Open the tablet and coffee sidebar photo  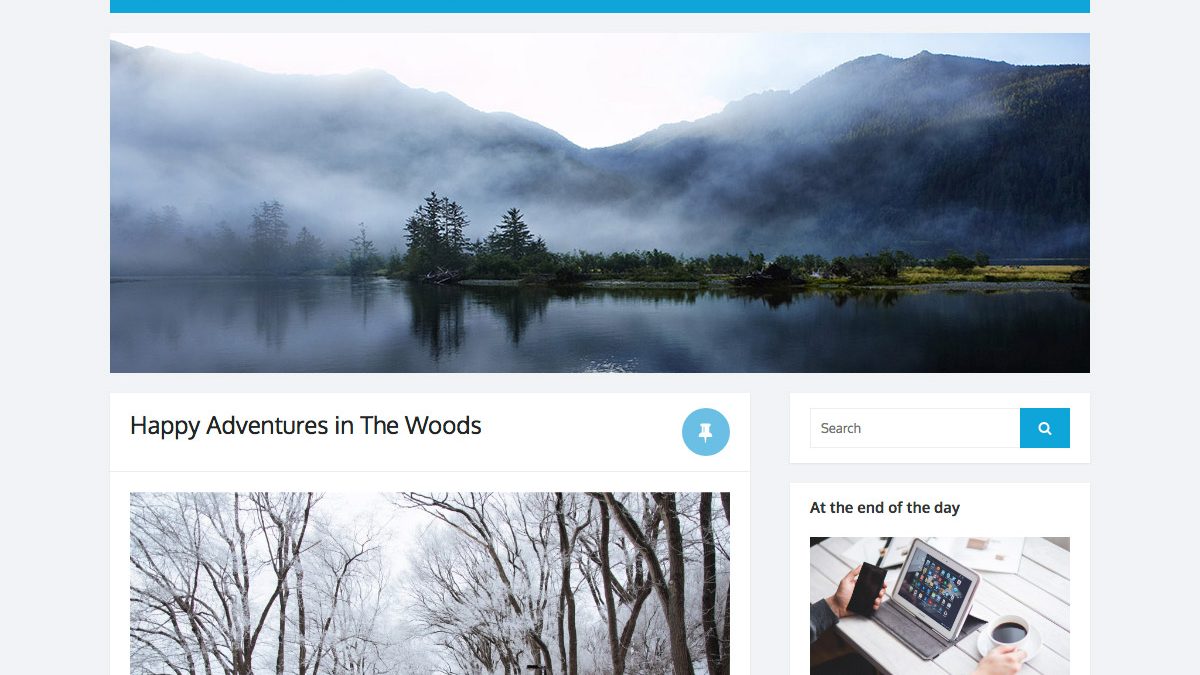point(940,606)
